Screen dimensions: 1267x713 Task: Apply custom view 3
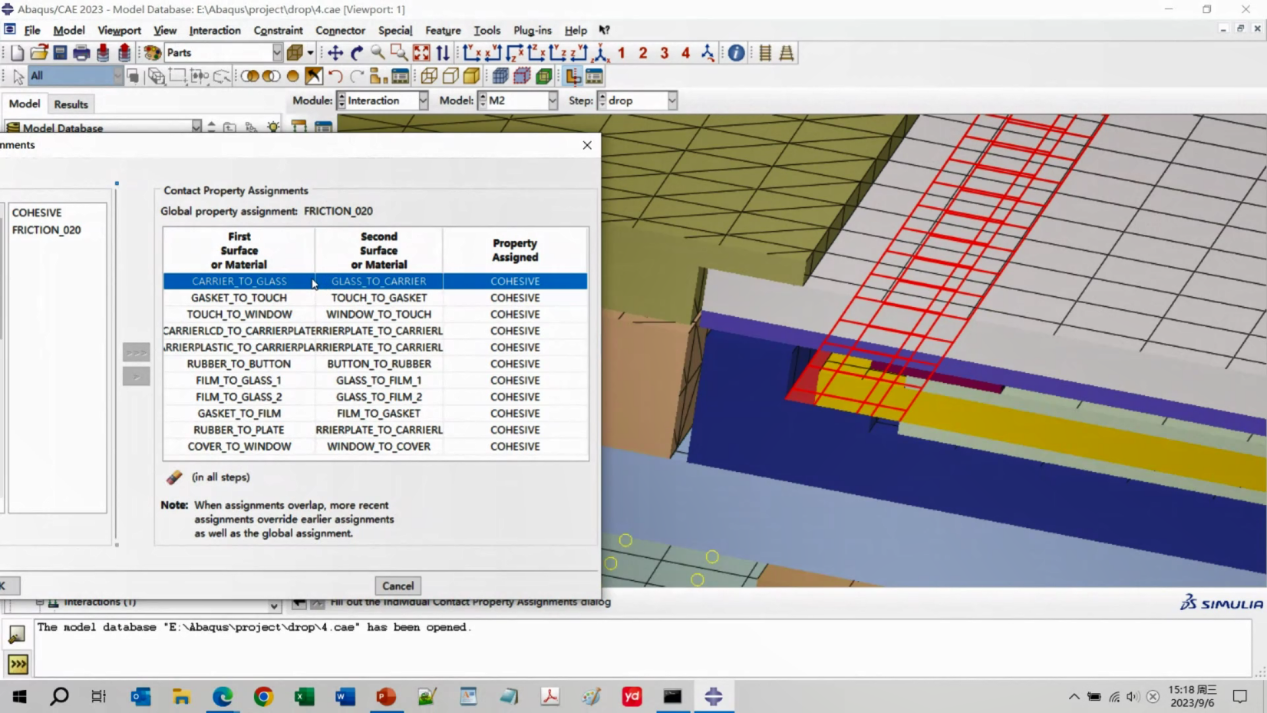[664, 53]
